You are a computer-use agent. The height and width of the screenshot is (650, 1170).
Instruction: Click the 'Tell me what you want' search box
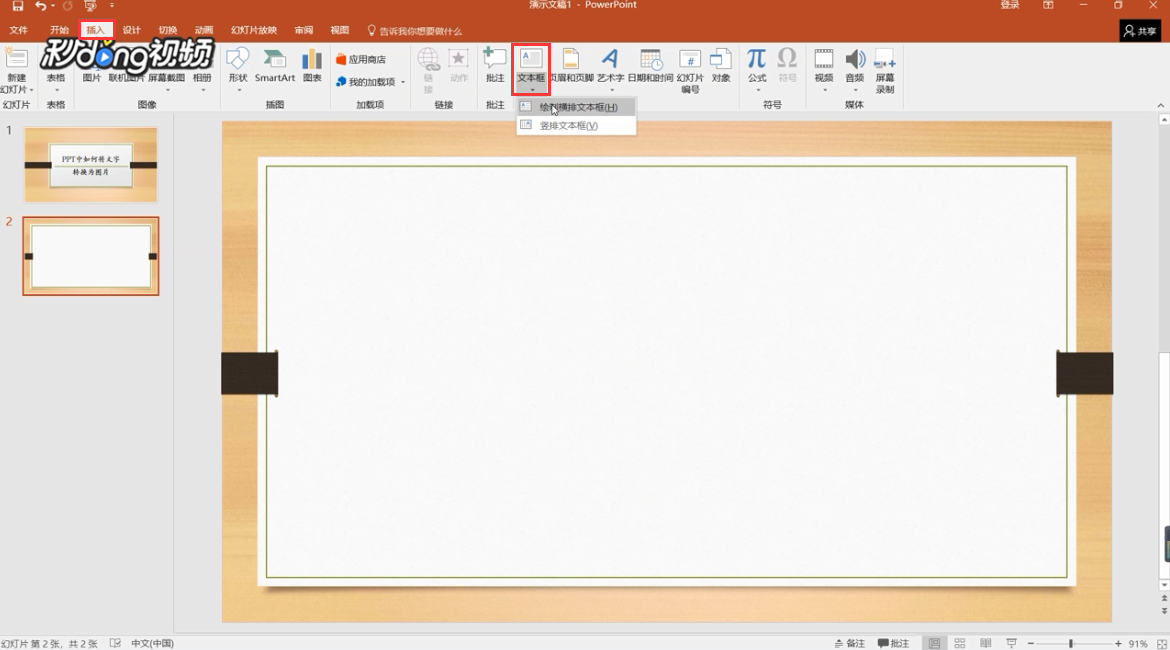(x=415, y=31)
